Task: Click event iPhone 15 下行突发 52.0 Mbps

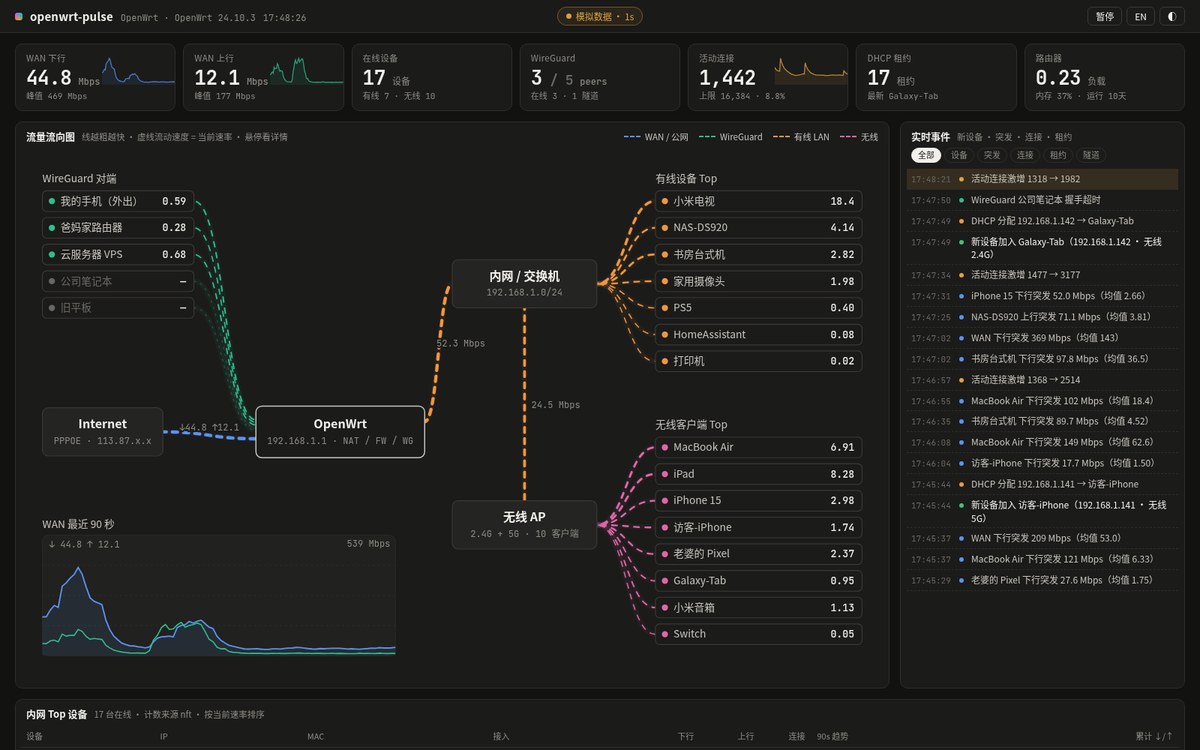Action: [x=1042, y=296]
